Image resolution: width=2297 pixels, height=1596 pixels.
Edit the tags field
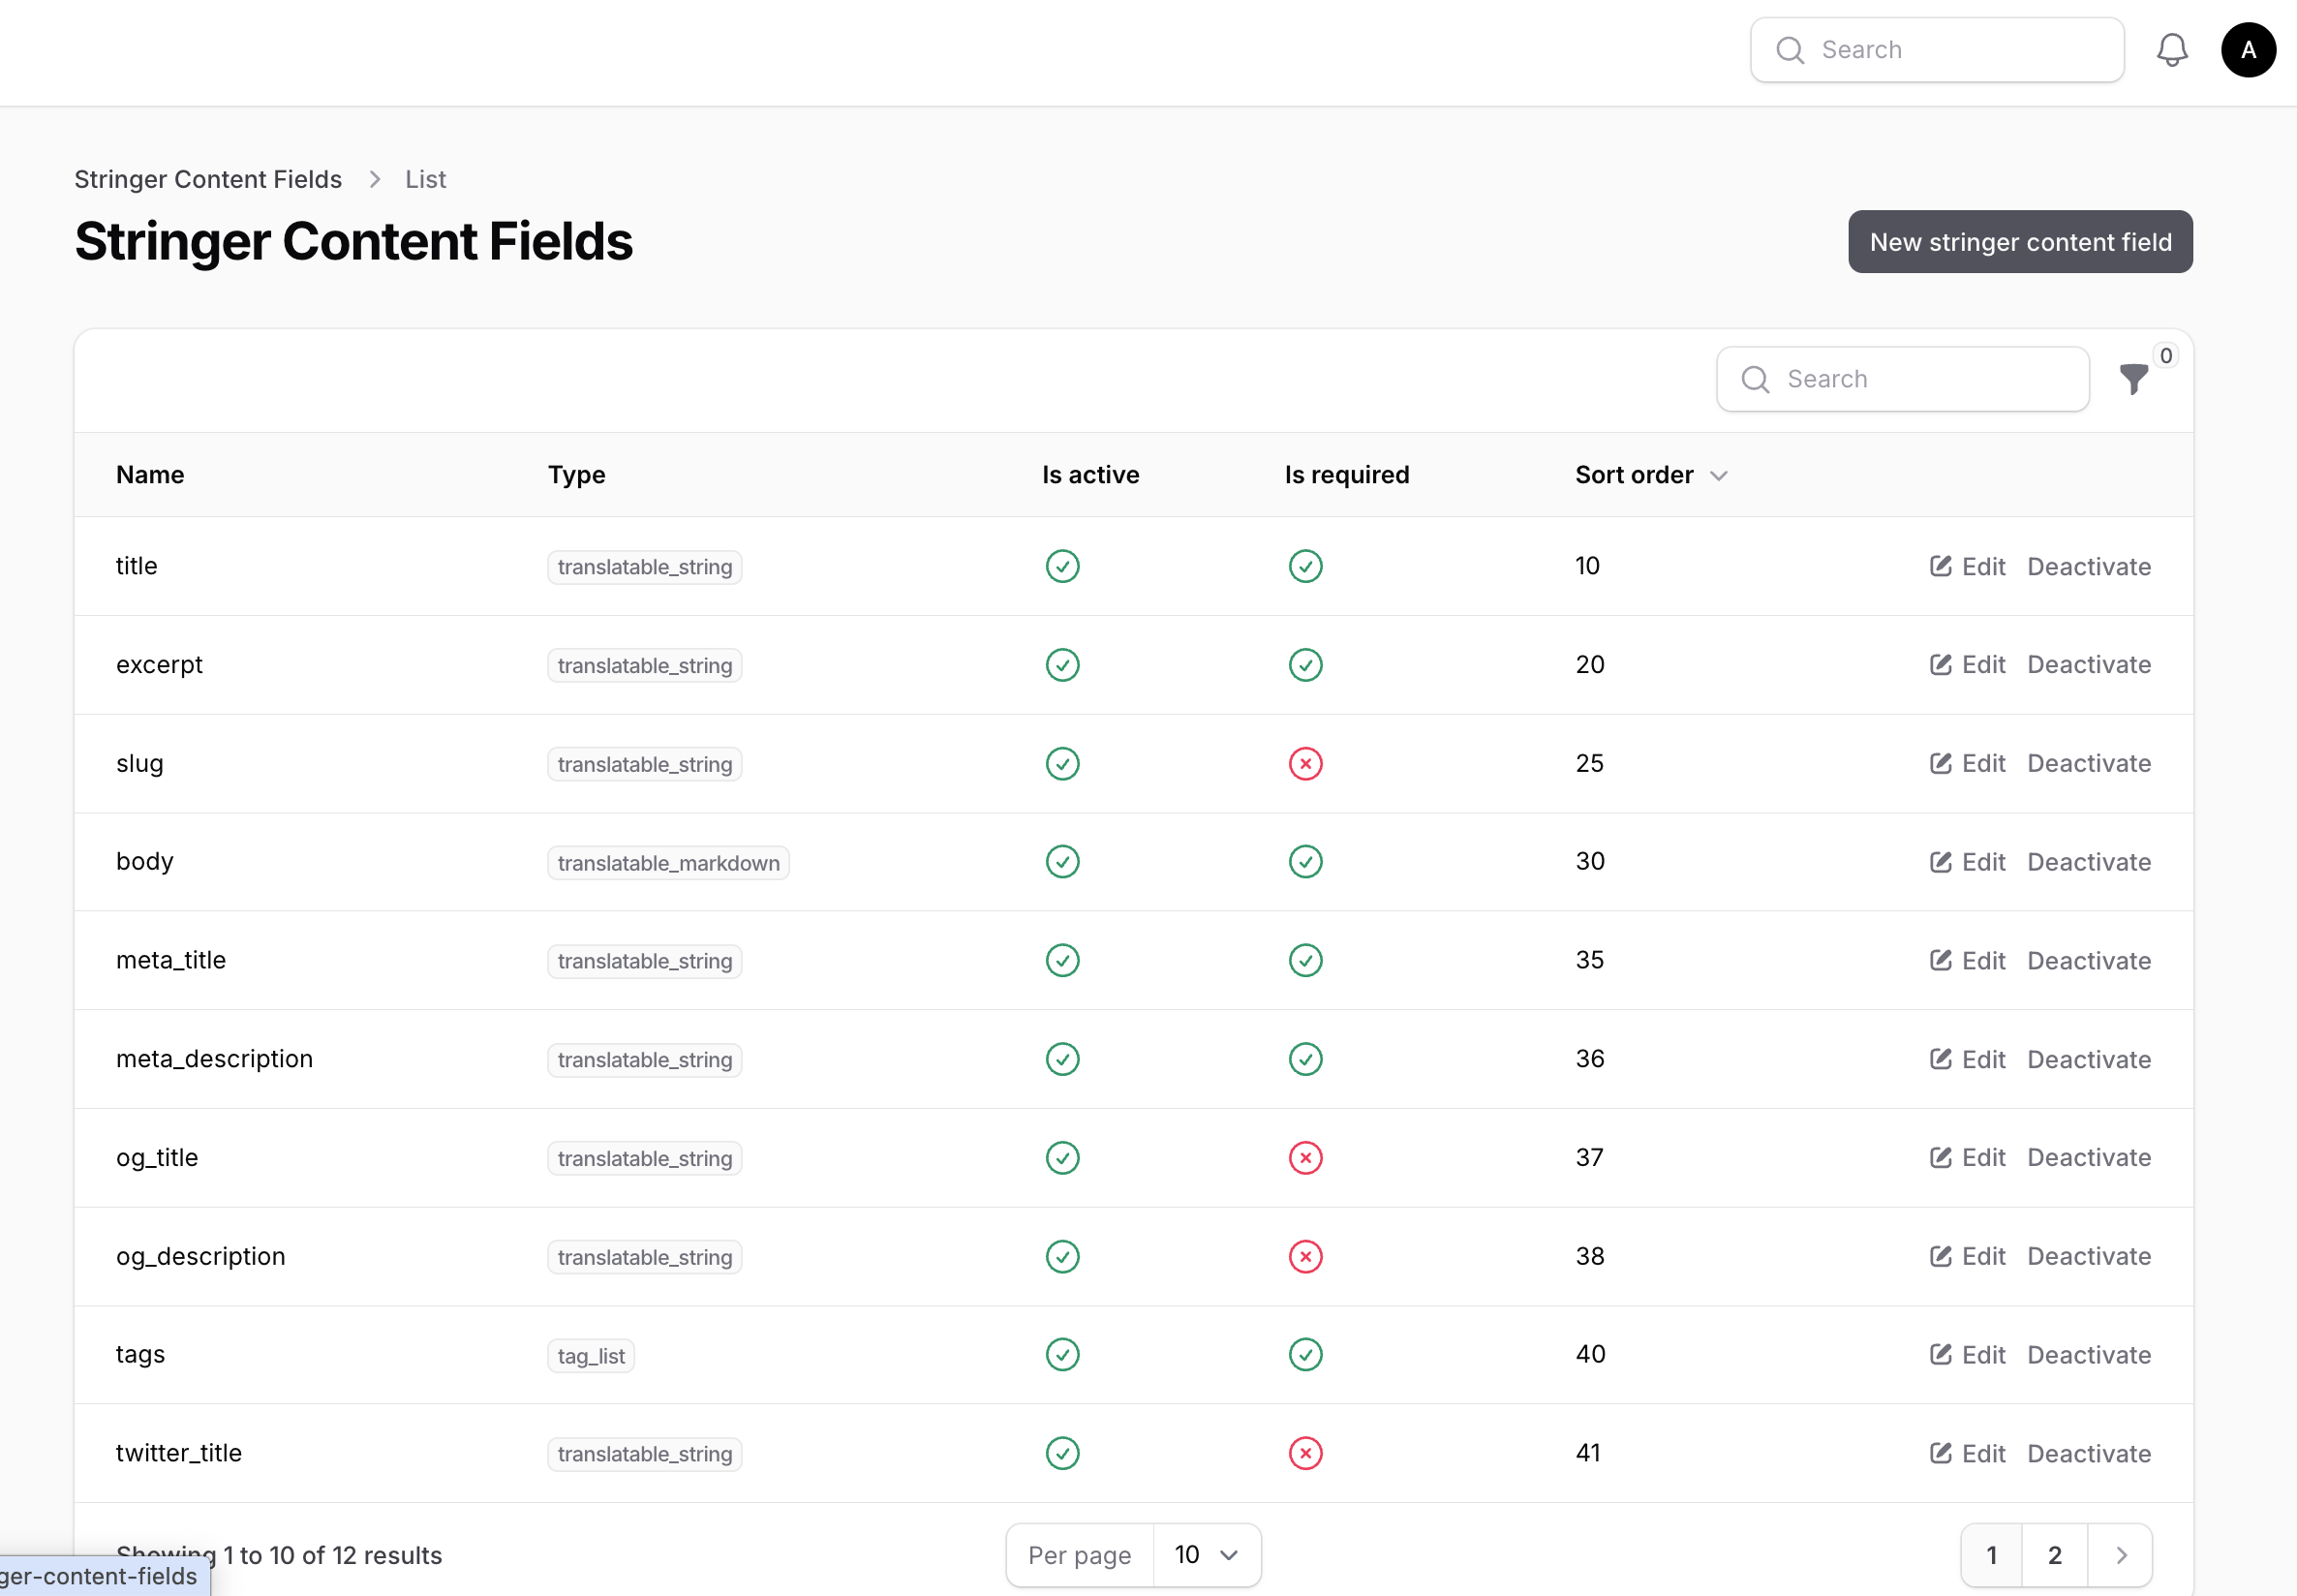point(1967,1355)
